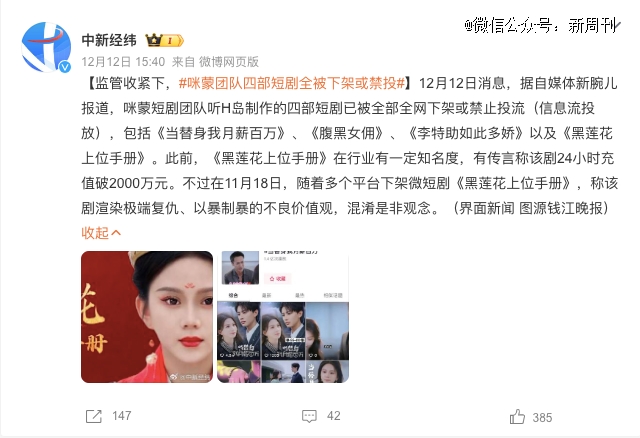Click the 来自 label before source

click(x=183, y=62)
